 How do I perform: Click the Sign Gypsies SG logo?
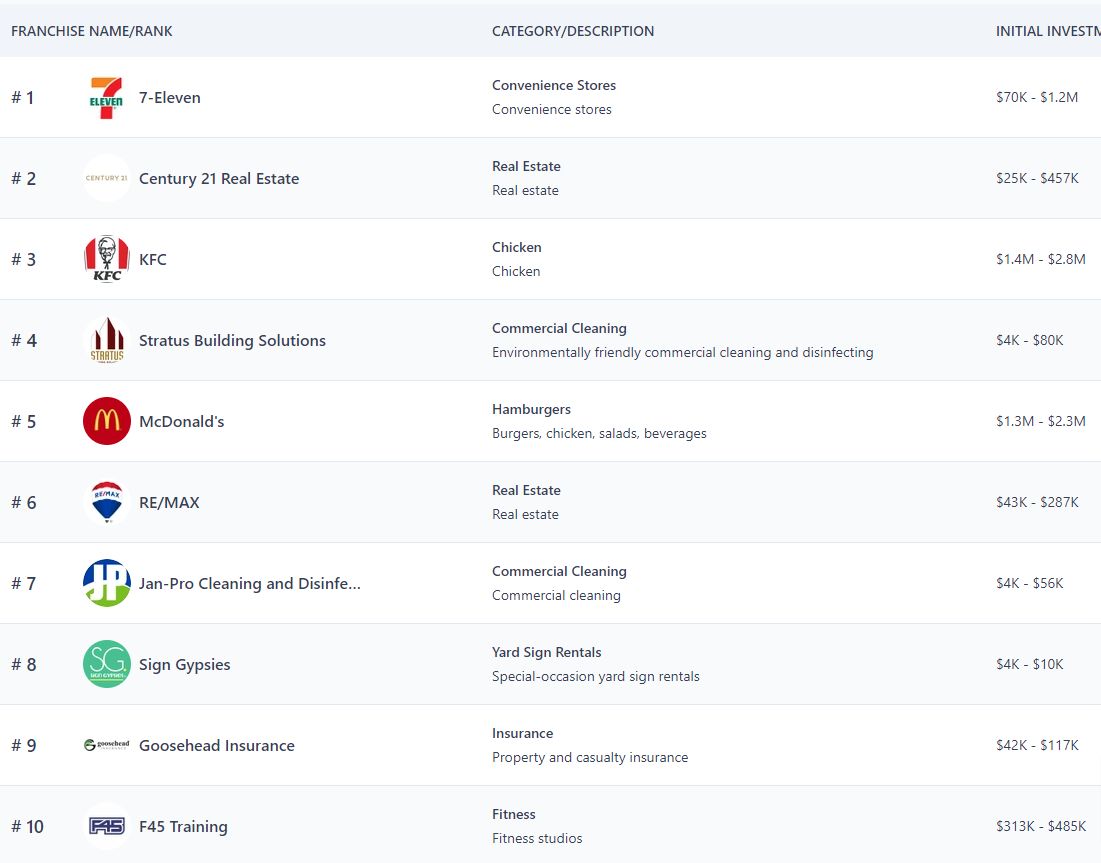[x=107, y=664]
